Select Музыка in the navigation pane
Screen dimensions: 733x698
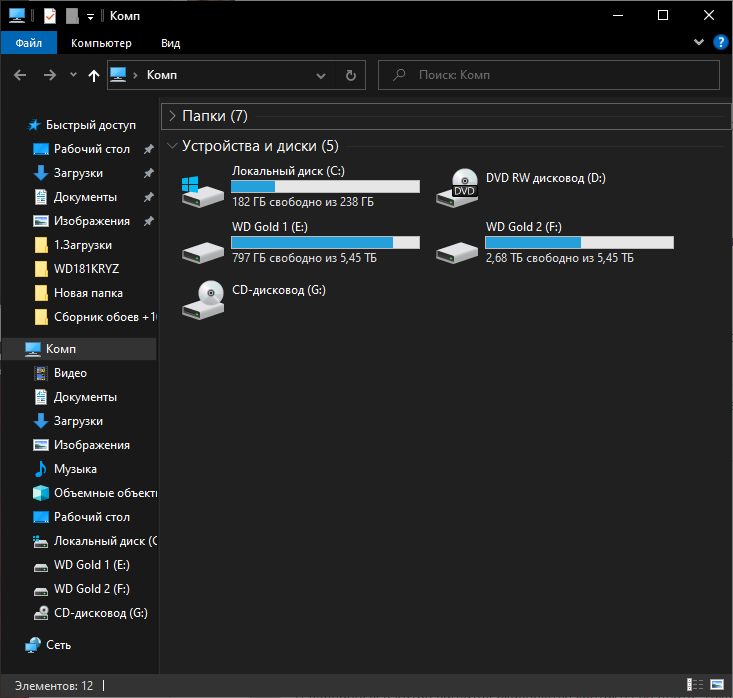point(75,469)
